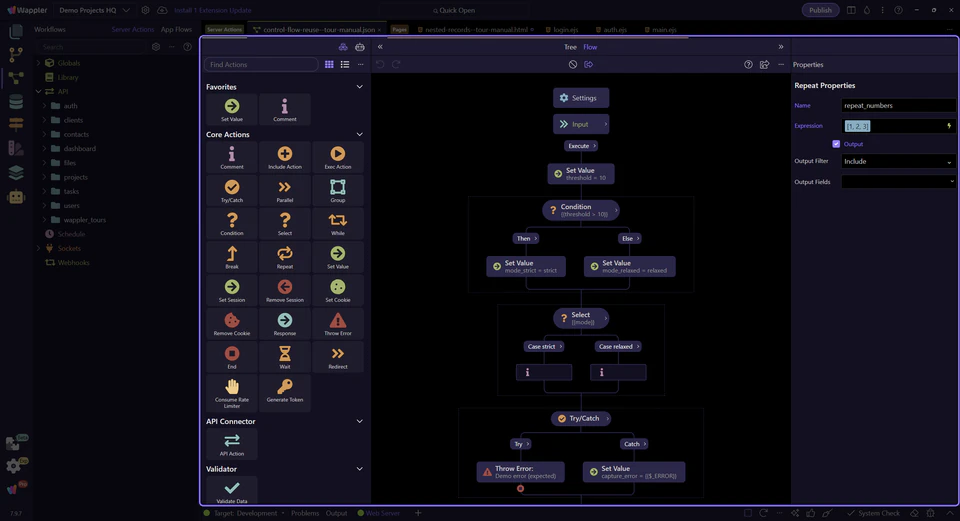
Task: Collapse the left actions panel with double chevron
Action: 380,47
